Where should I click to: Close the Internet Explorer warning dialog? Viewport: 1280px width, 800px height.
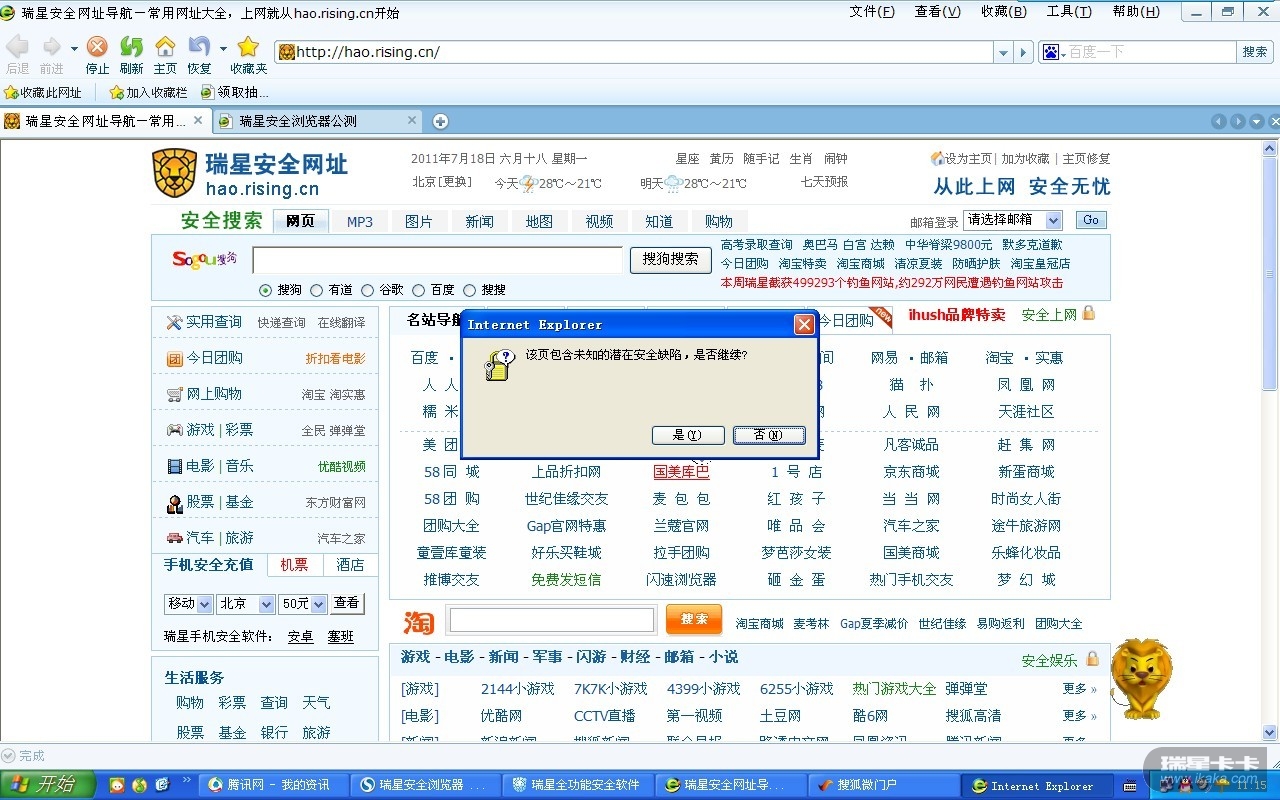point(804,324)
